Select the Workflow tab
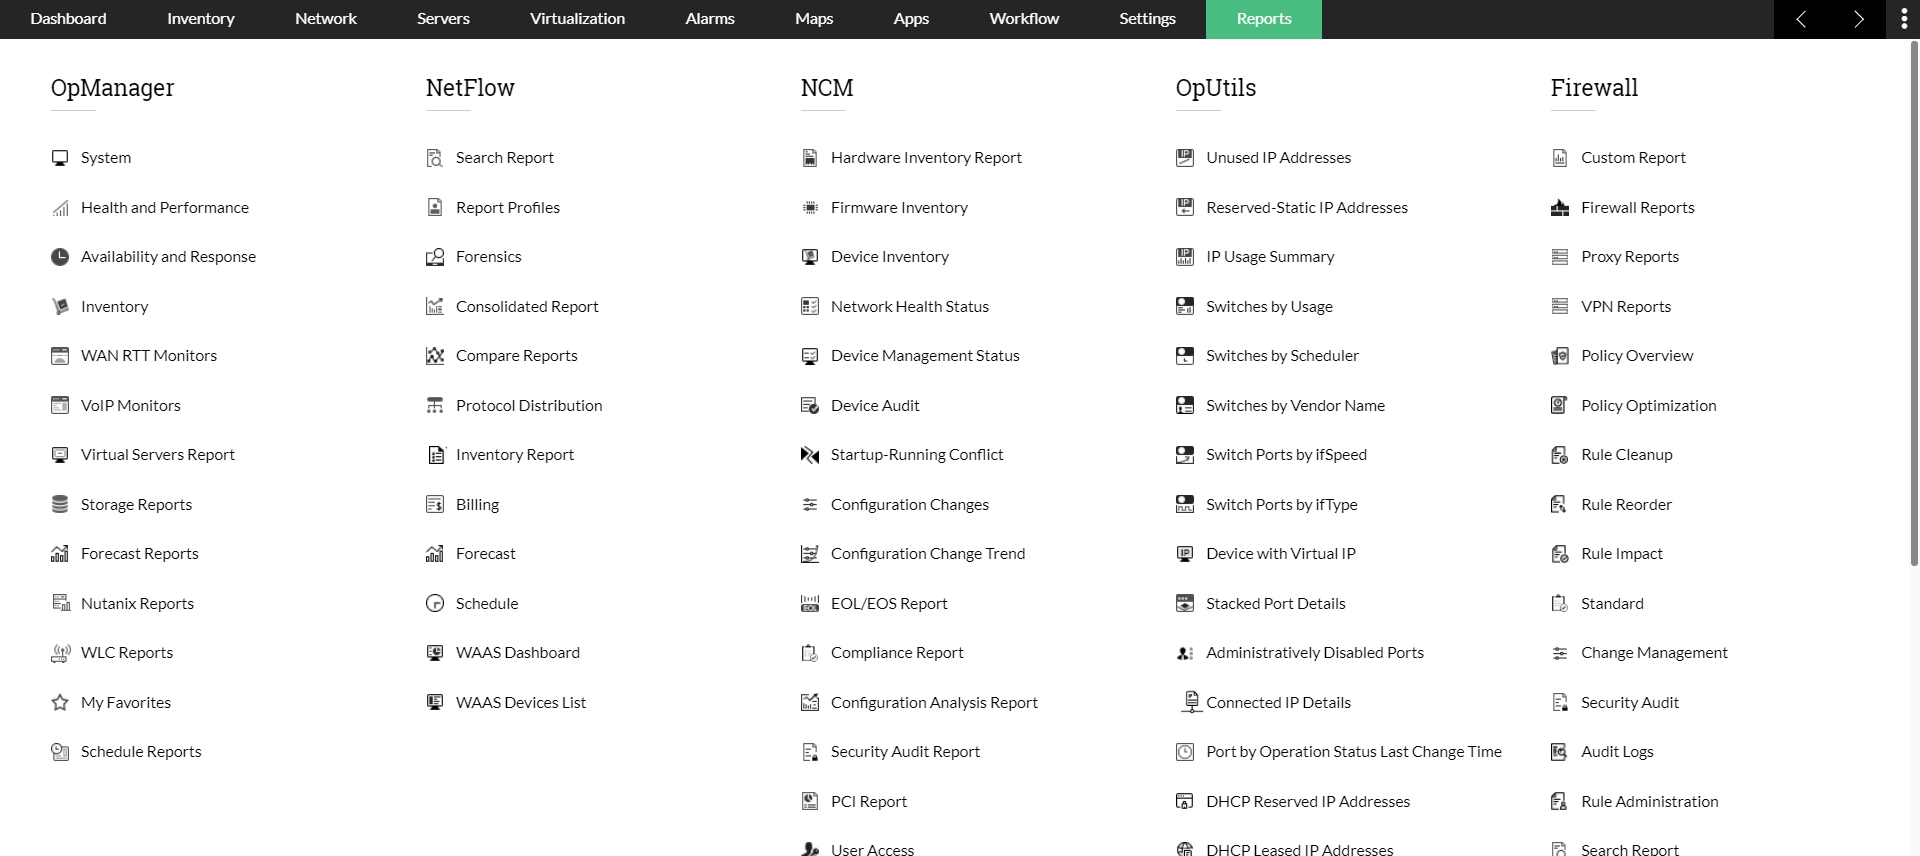 1024,19
